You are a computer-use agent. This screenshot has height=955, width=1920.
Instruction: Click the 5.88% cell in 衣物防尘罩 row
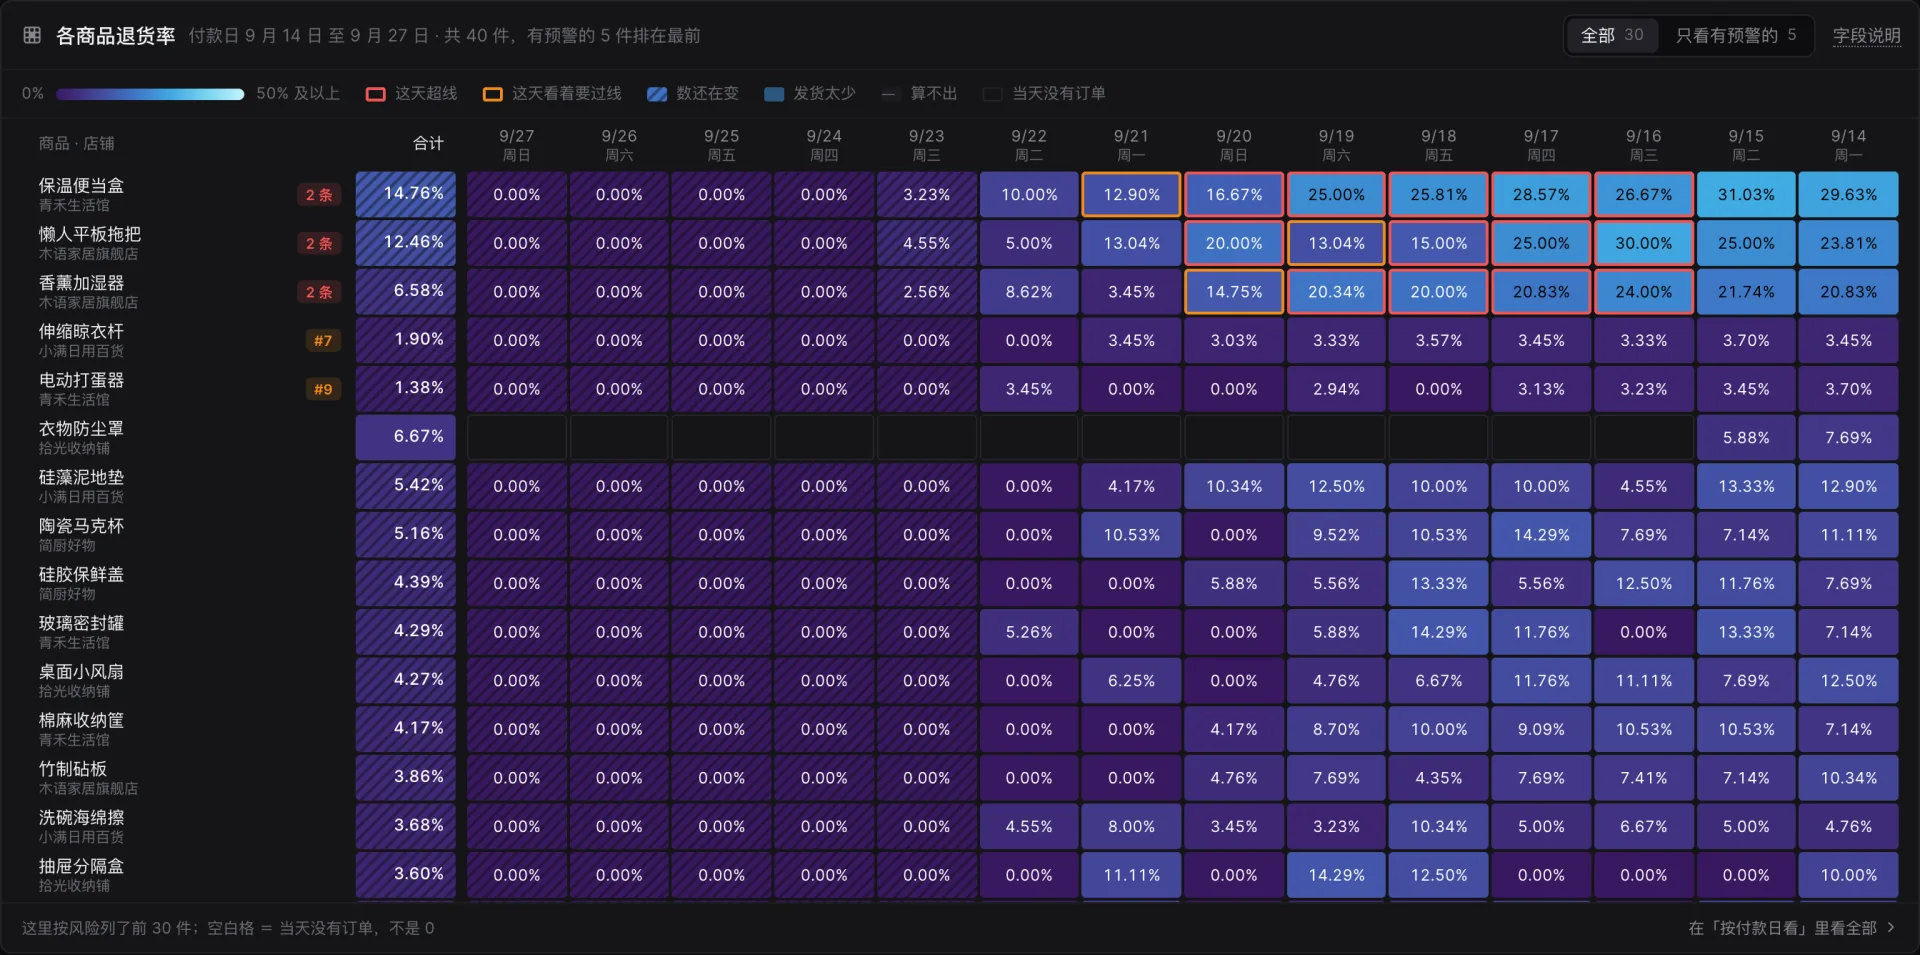click(1746, 437)
